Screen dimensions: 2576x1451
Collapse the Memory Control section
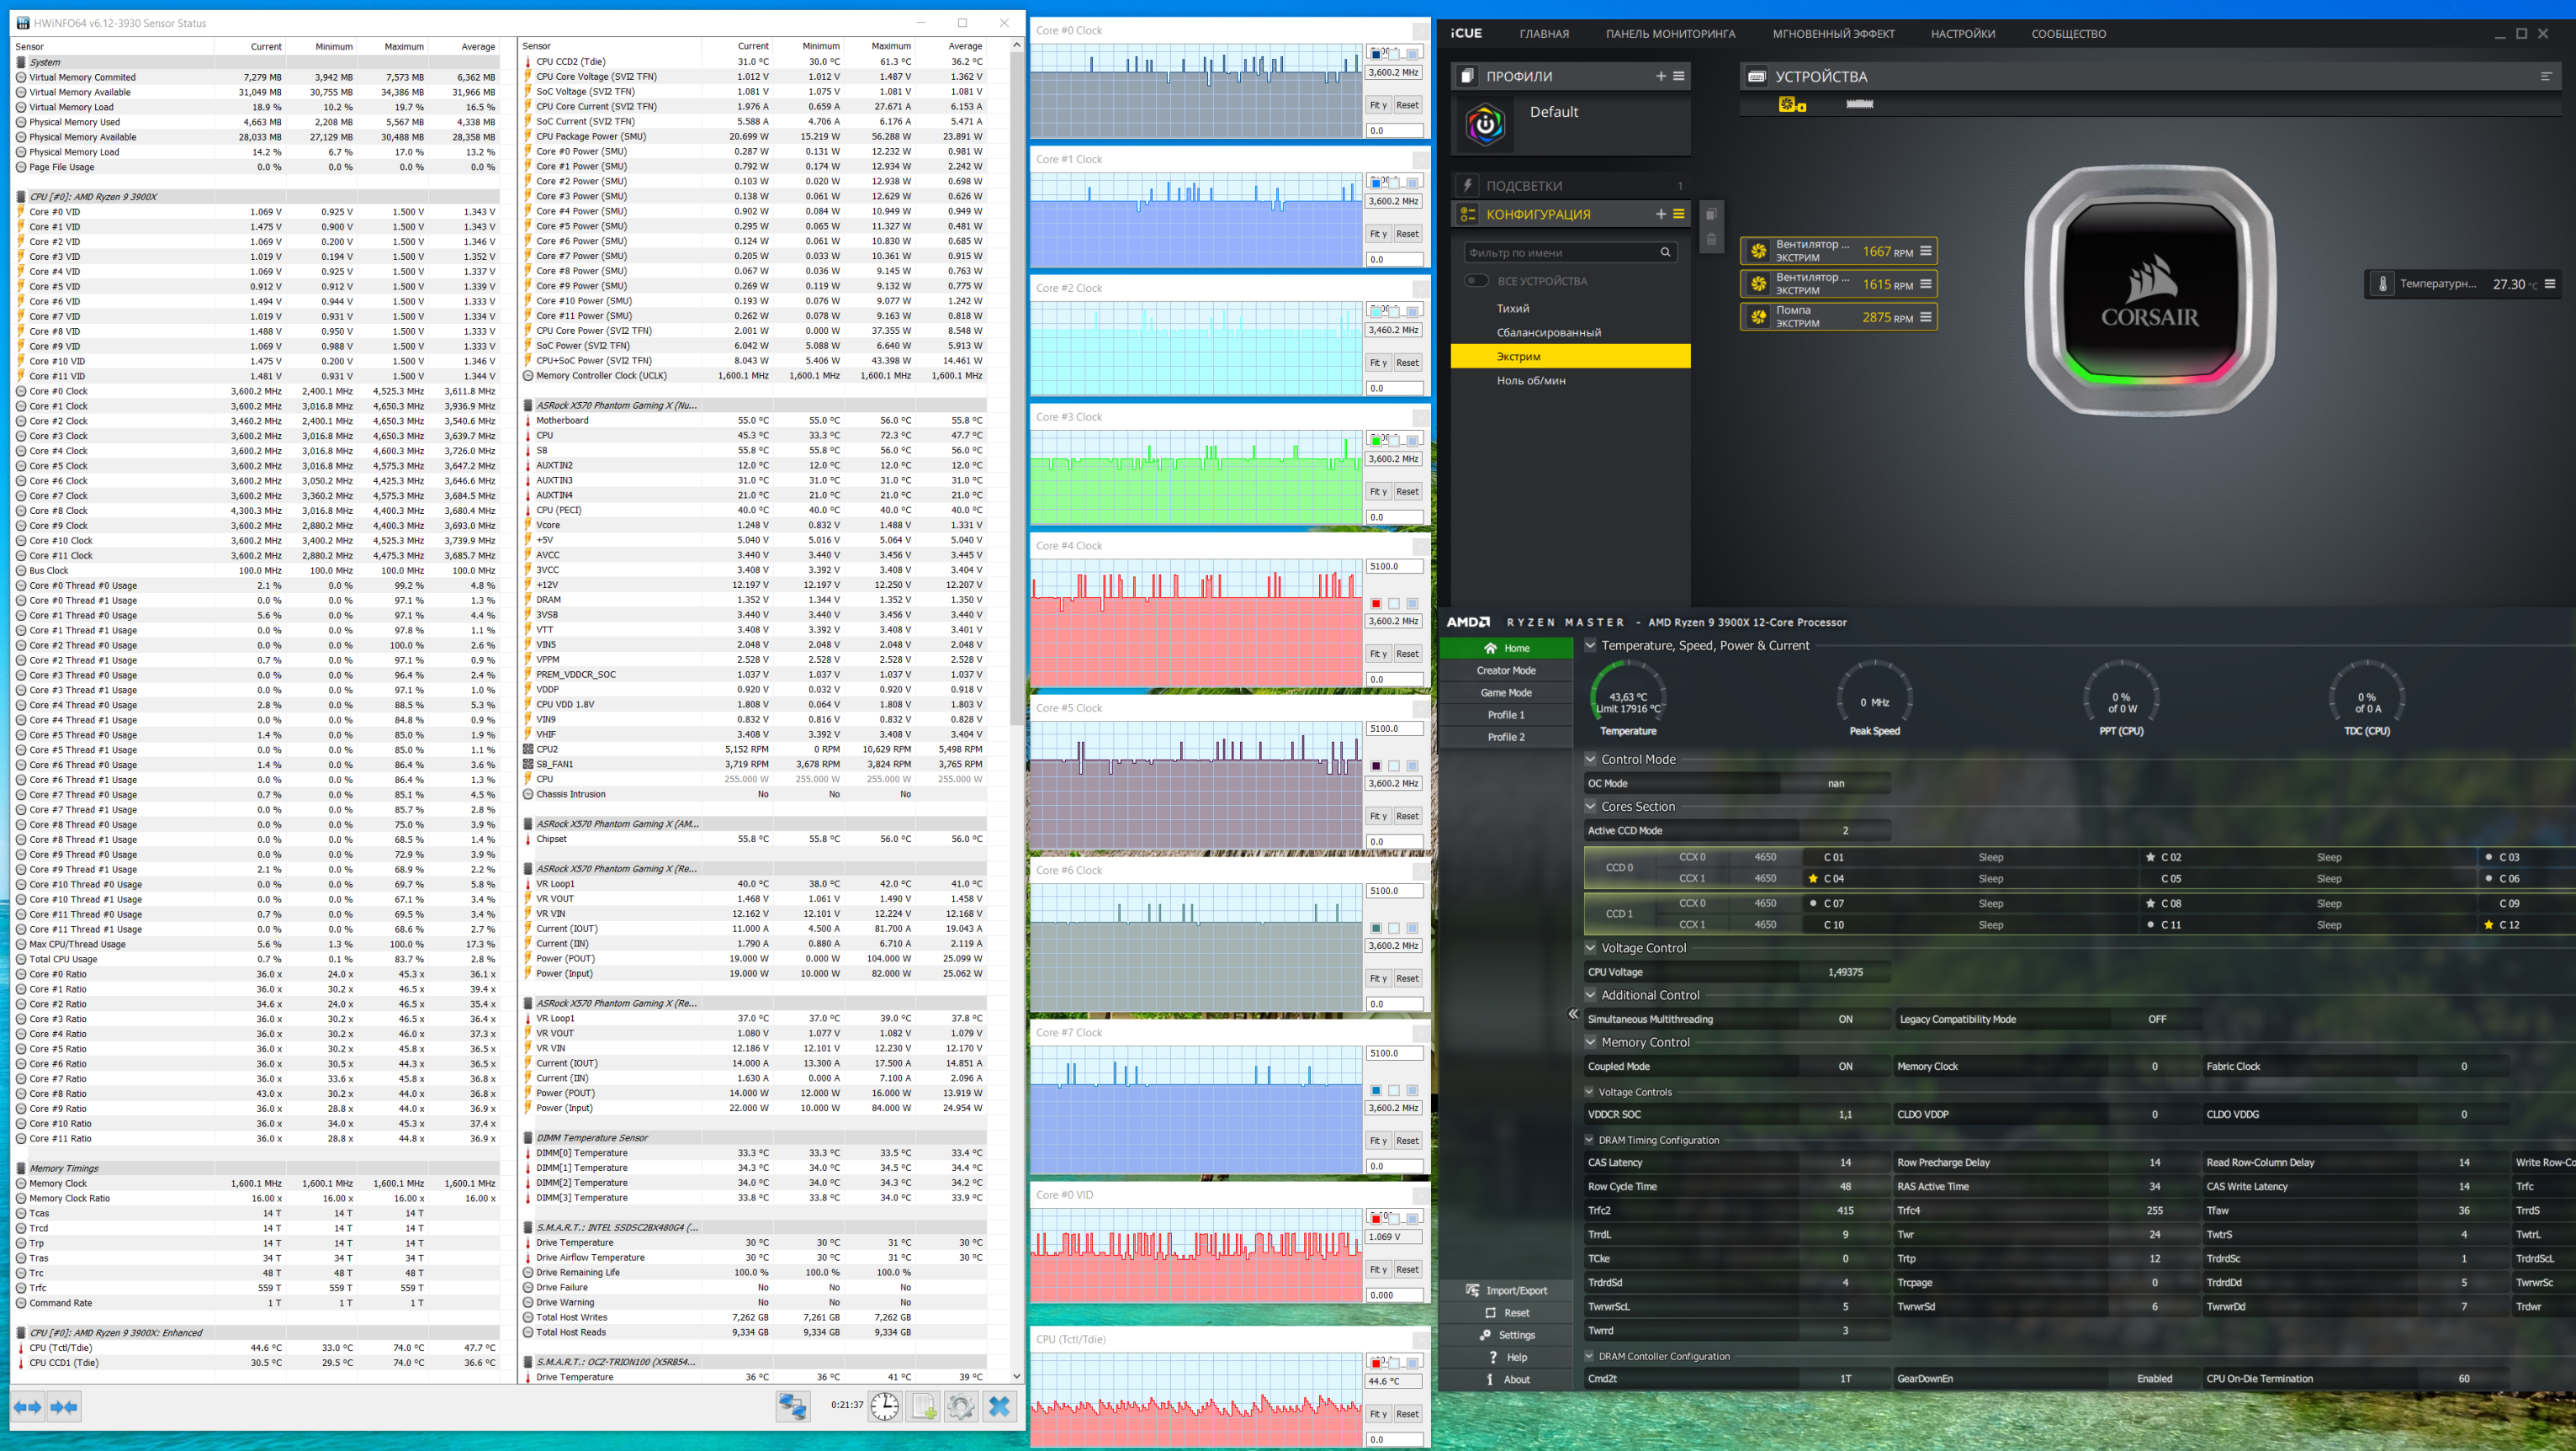tap(1590, 1042)
